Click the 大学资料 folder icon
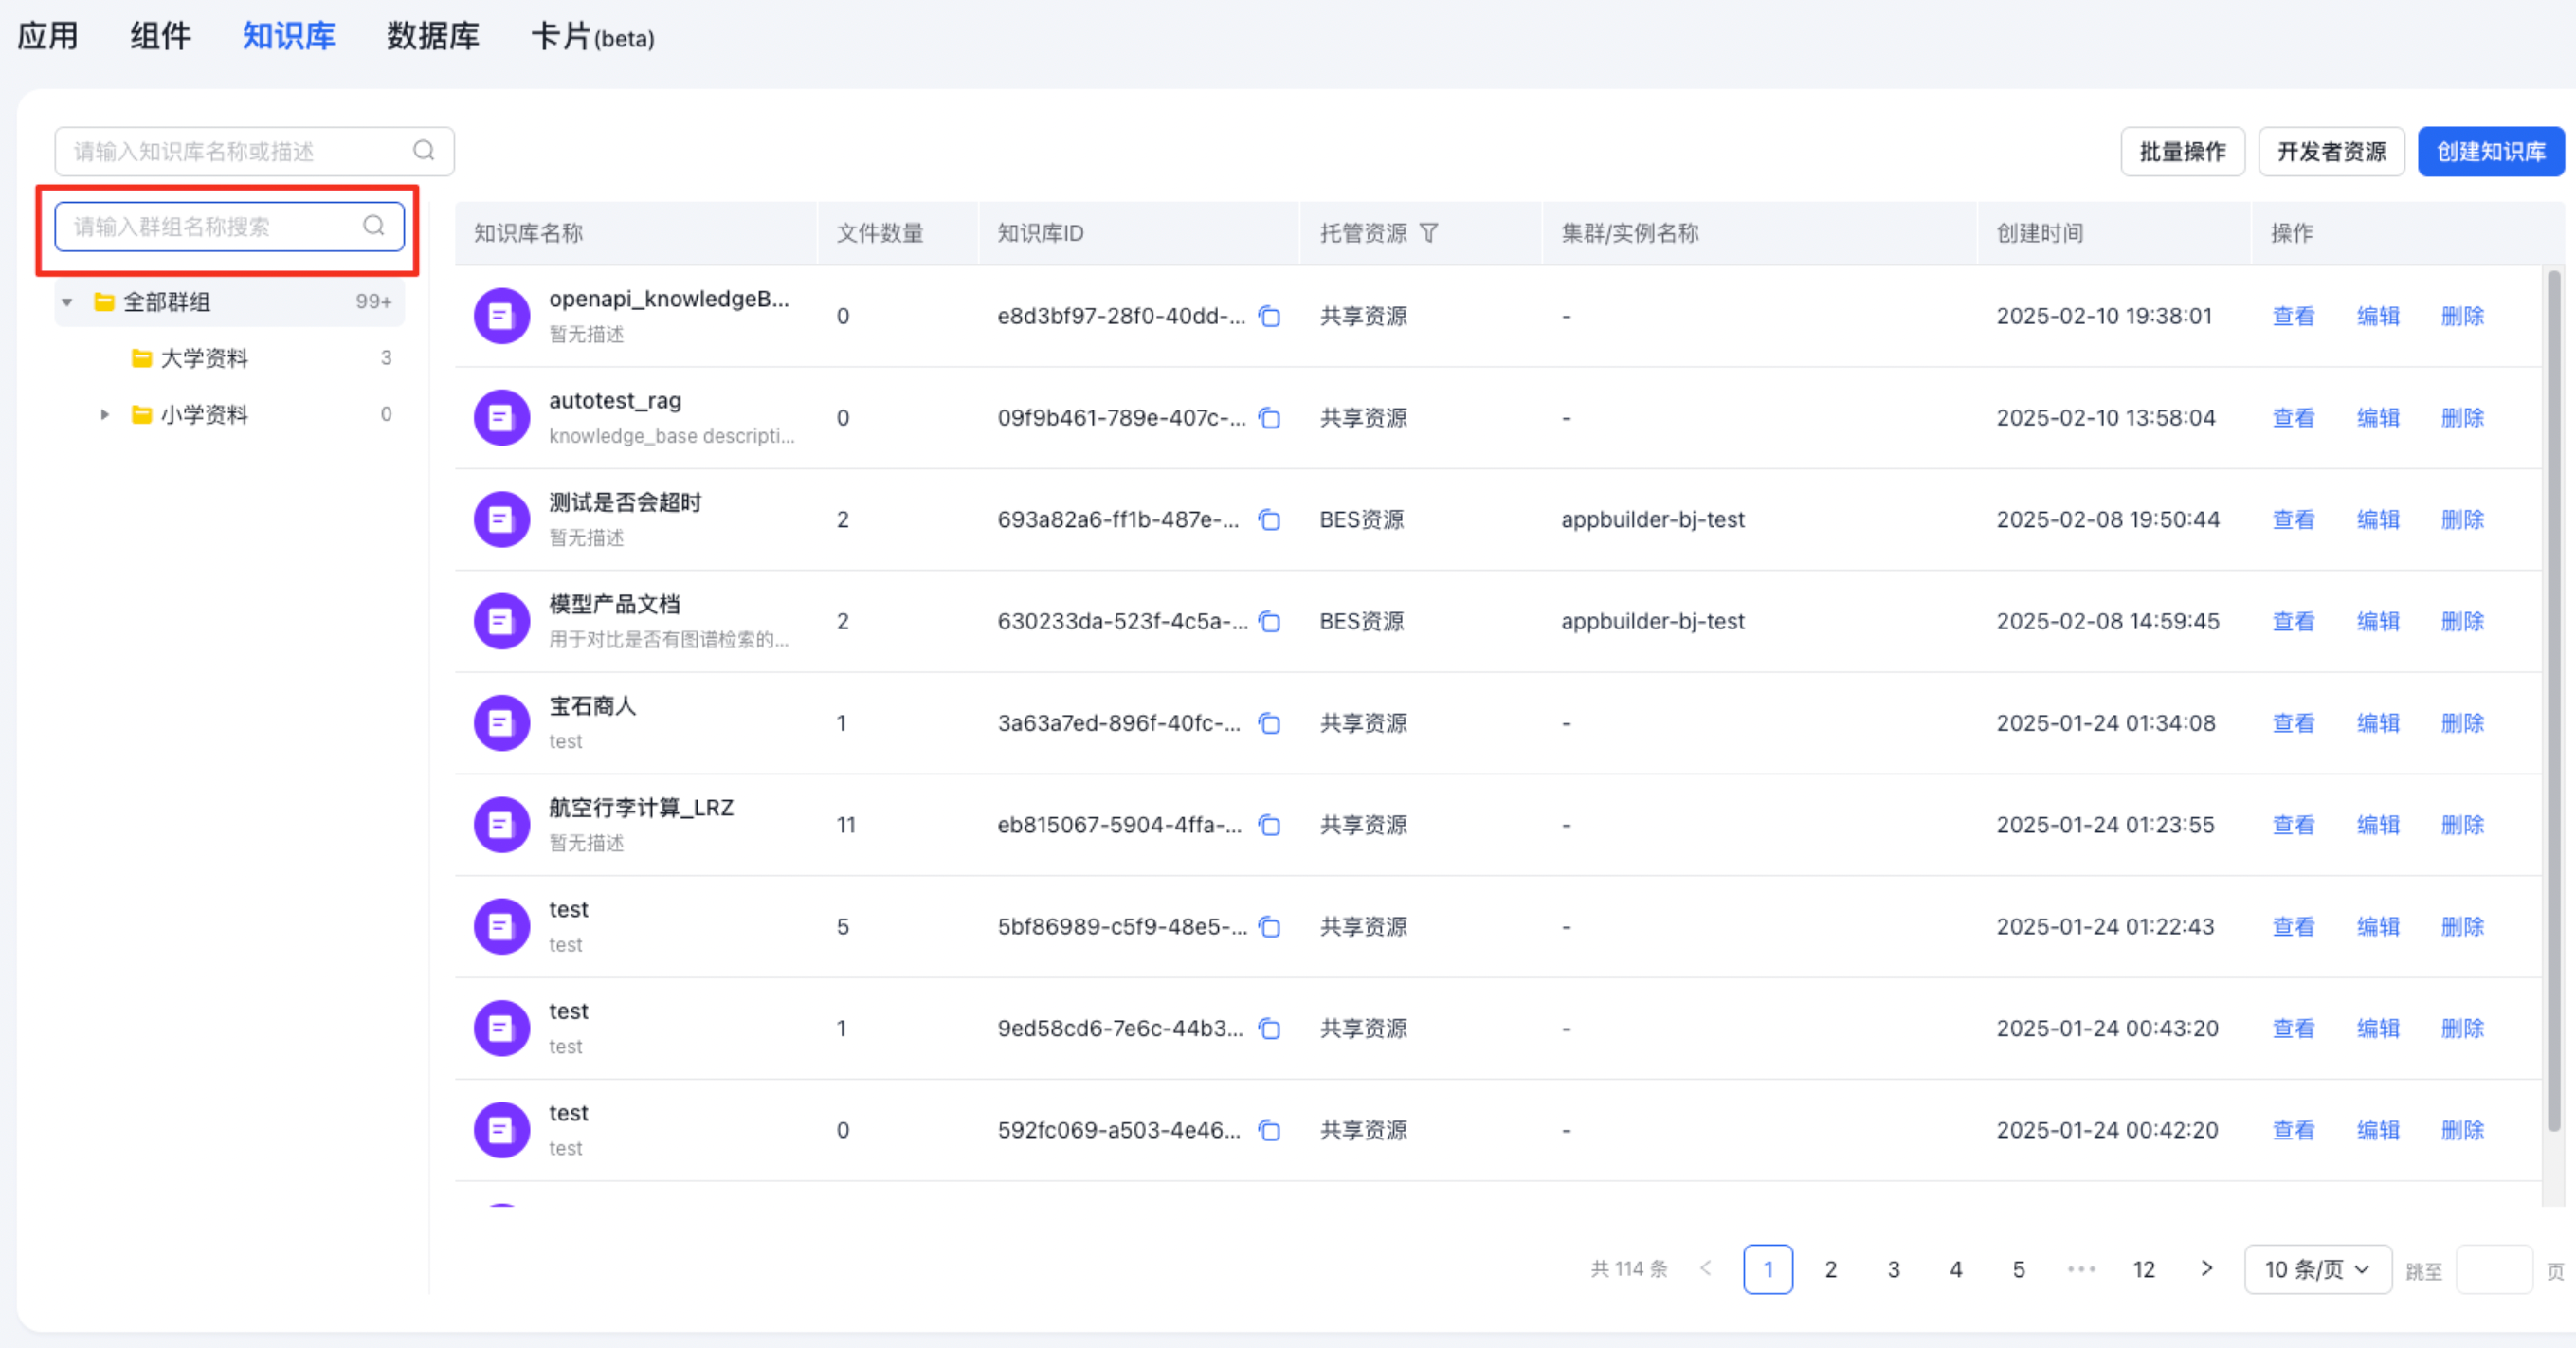 [142, 358]
